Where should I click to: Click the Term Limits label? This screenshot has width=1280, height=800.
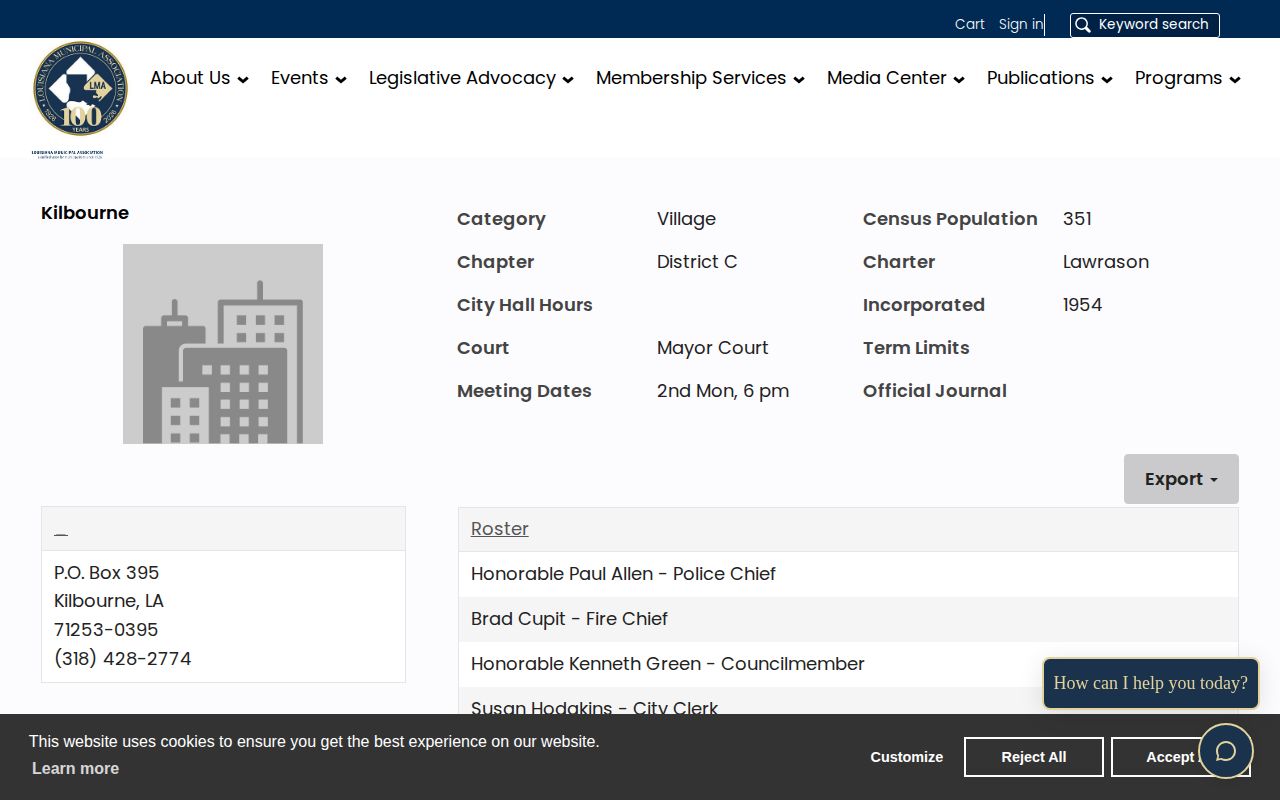pos(916,348)
